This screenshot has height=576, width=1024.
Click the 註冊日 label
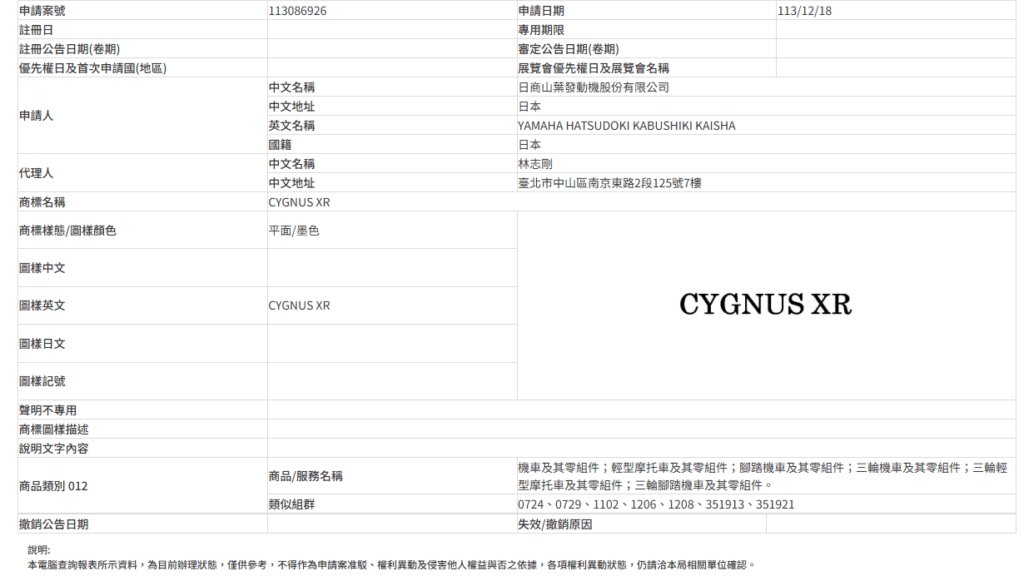point(36,30)
